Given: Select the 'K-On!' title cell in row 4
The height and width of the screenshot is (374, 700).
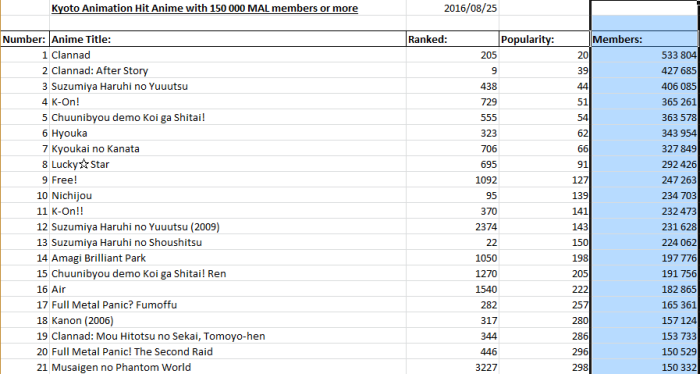Looking at the screenshot, I should click(x=228, y=102).
